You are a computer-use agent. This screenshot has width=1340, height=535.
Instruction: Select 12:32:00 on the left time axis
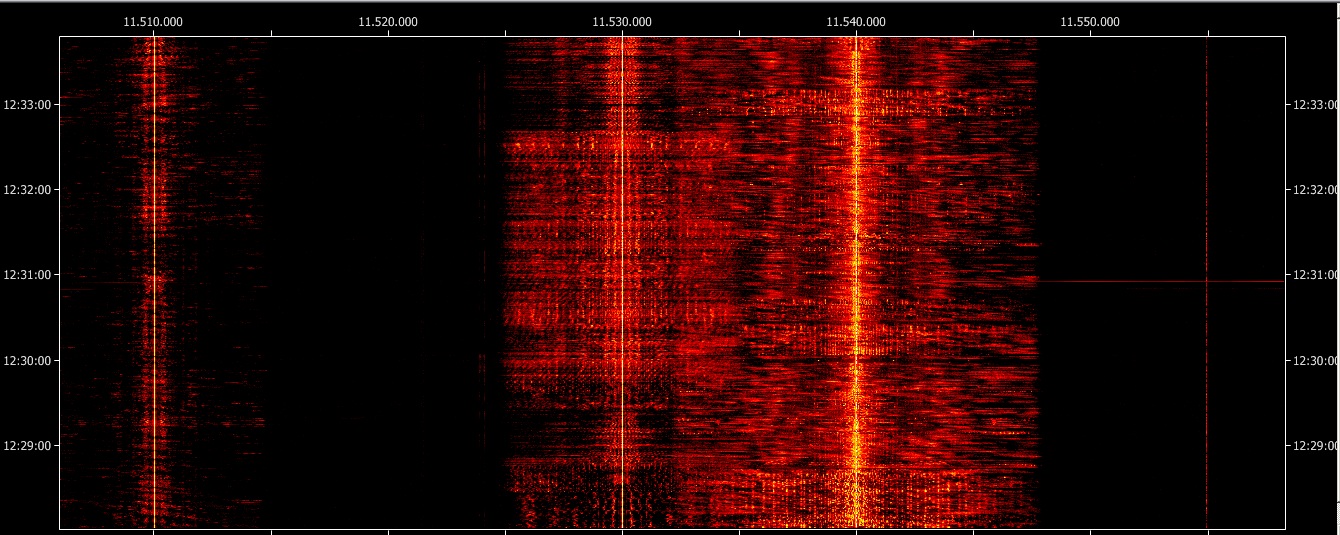[25, 189]
